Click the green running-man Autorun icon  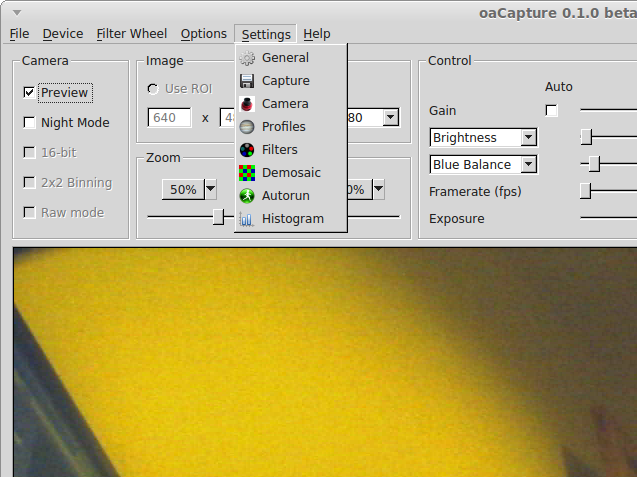(247, 196)
